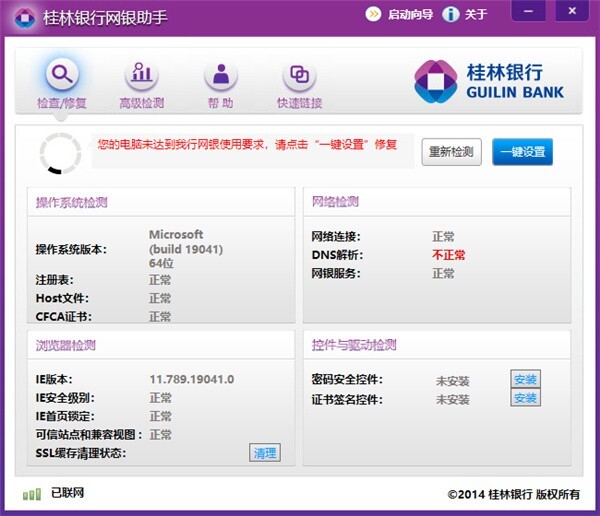Click the 已联网 status text
Viewport: 600px width, 516px height.
(x=67, y=493)
